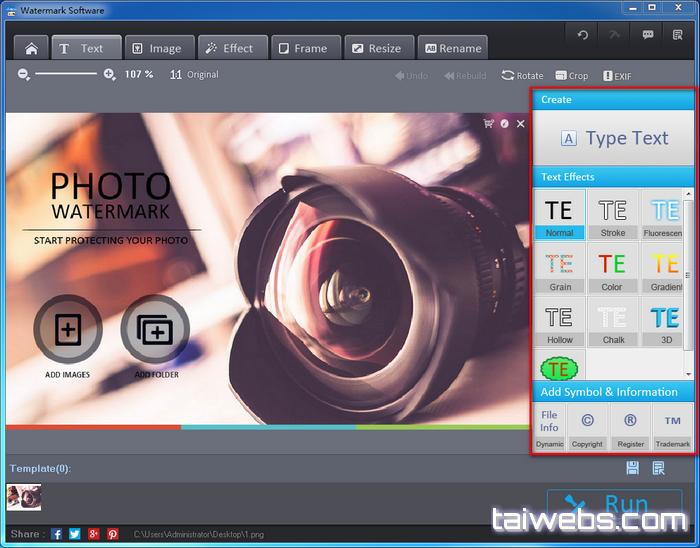This screenshot has height=548, width=700.
Task: Insert the Copyright symbol
Action: tap(587, 426)
